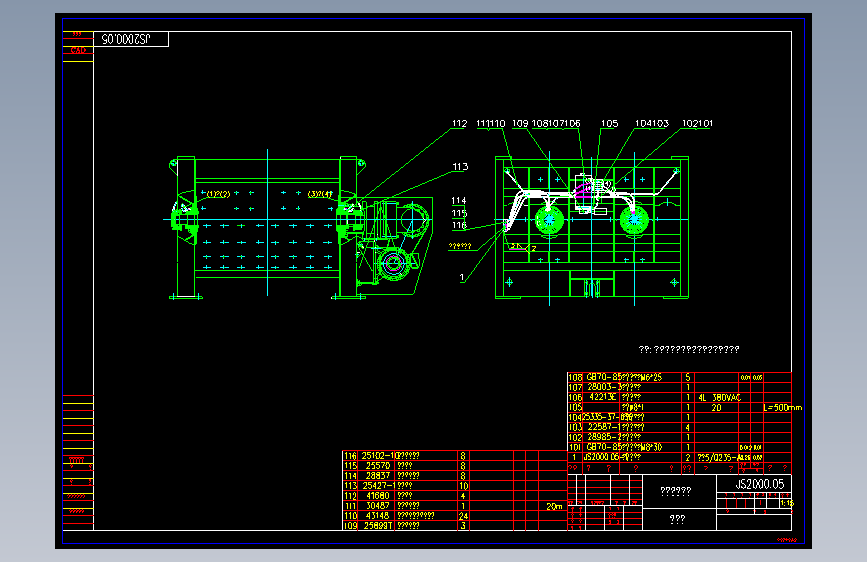Select callout label 105 above the right view
Image resolution: width=867 pixels, height=562 pixels.
coord(609,123)
